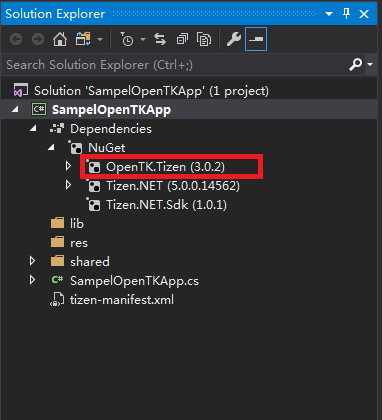Select tizen-manifest.xml file
The height and width of the screenshot is (420, 382).
coord(122,300)
